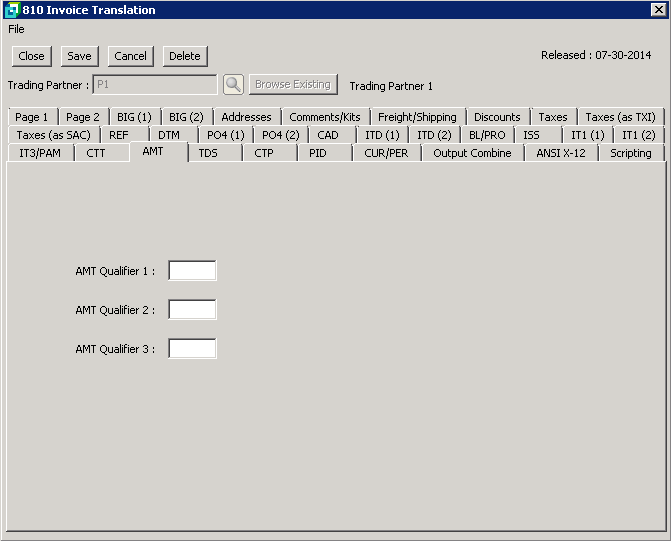Click the Cancel button
Screen dimensions: 671x541
tap(130, 56)
